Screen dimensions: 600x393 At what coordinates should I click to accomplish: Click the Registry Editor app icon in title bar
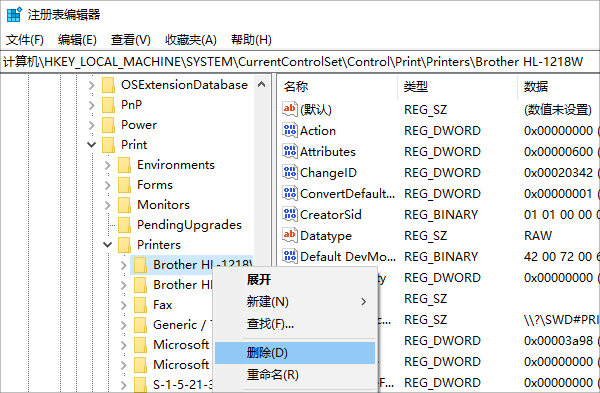(15, 15)
